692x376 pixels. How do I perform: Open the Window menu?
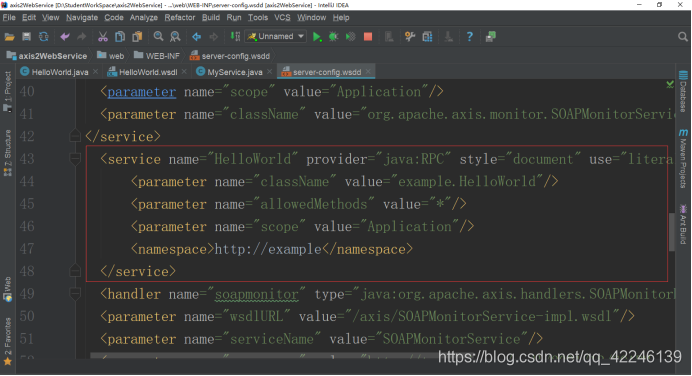[311, 18]
